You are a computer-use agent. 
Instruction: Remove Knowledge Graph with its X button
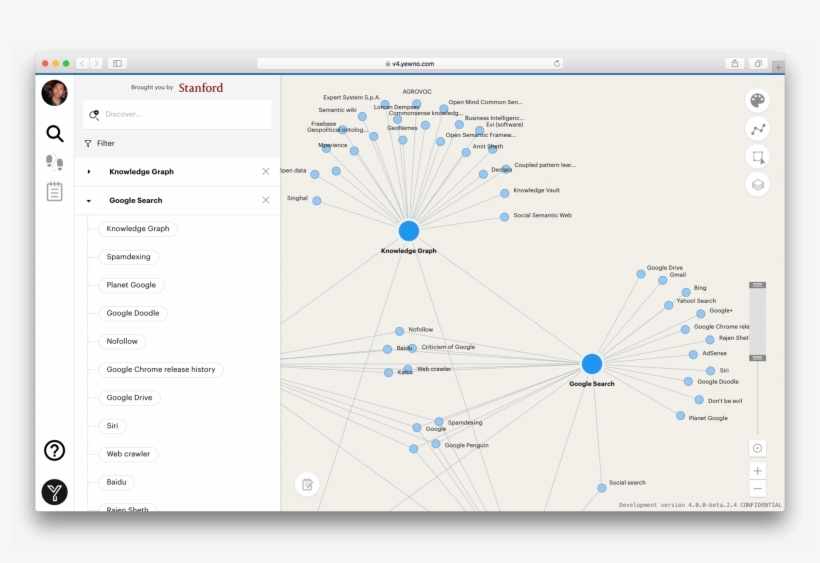click(266, 171)
